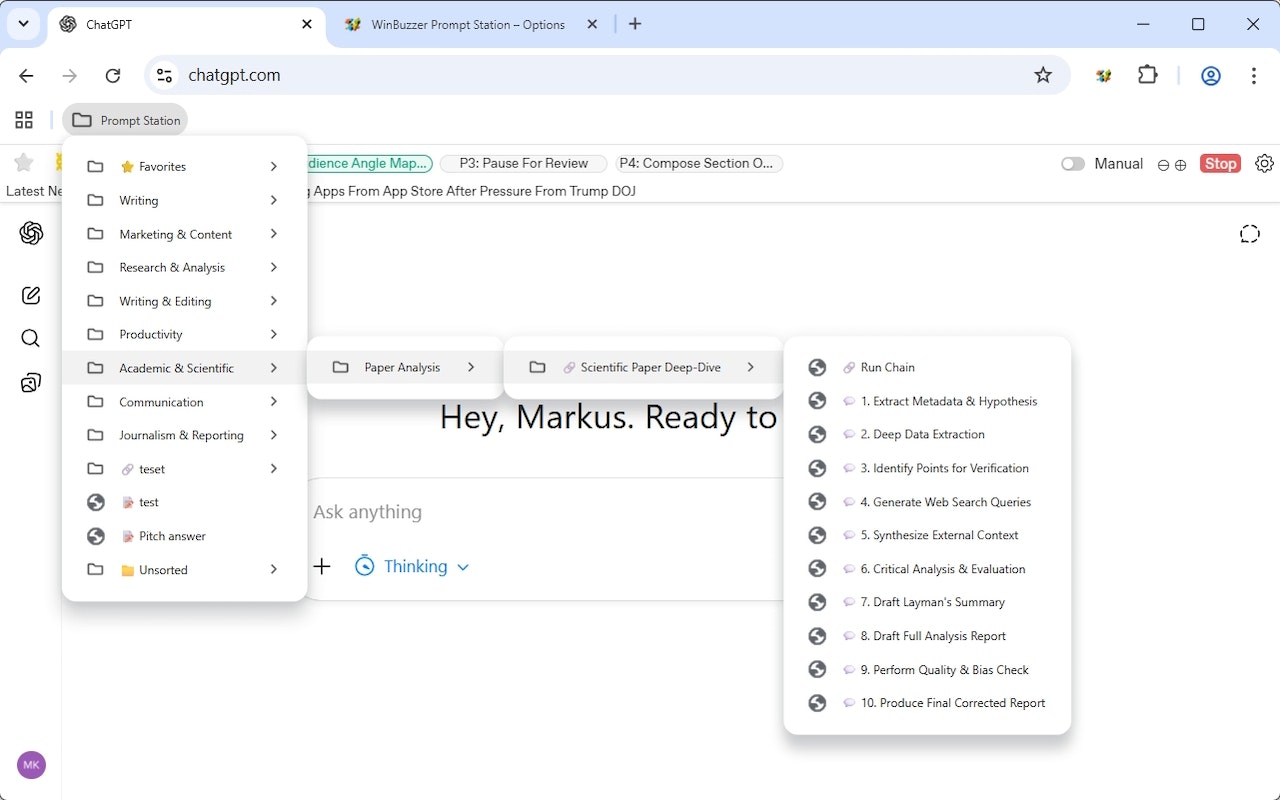Select 7. Draft Layman's Summary

[927, 602]
